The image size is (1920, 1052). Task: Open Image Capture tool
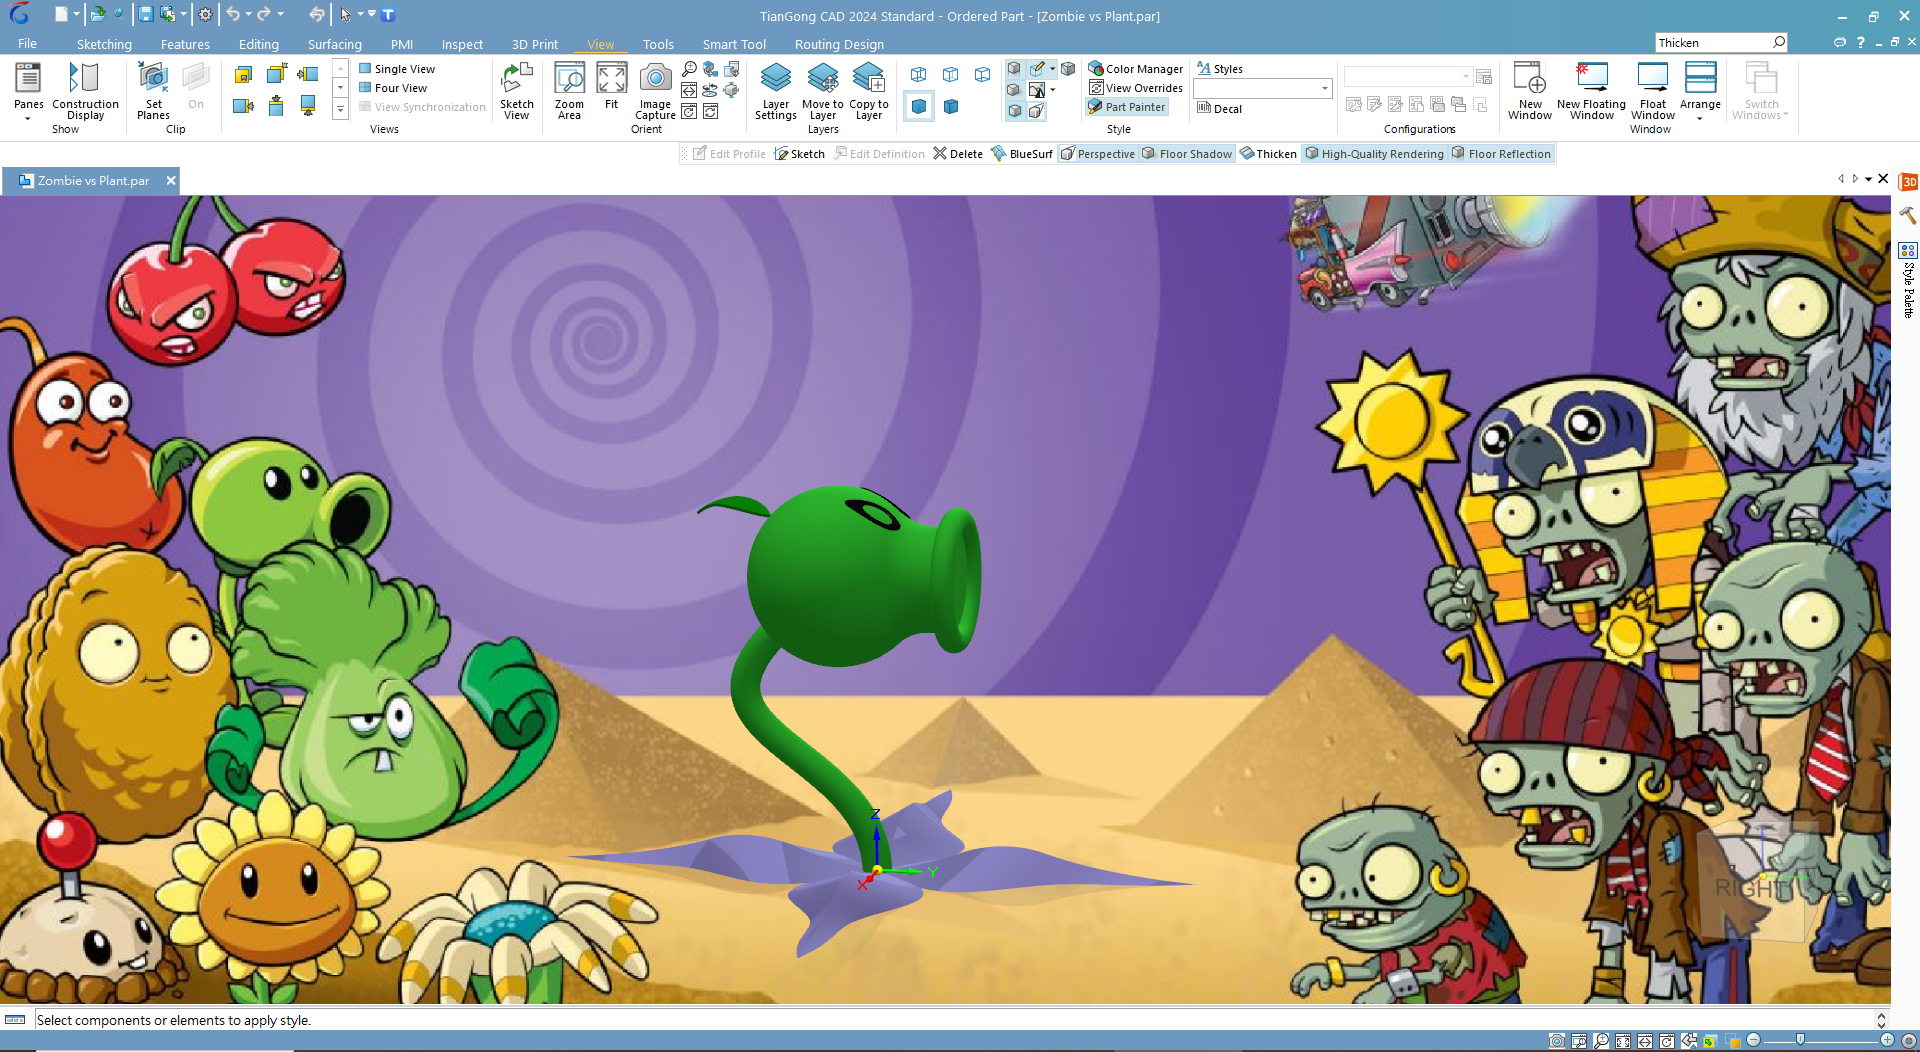click(655, 91)
